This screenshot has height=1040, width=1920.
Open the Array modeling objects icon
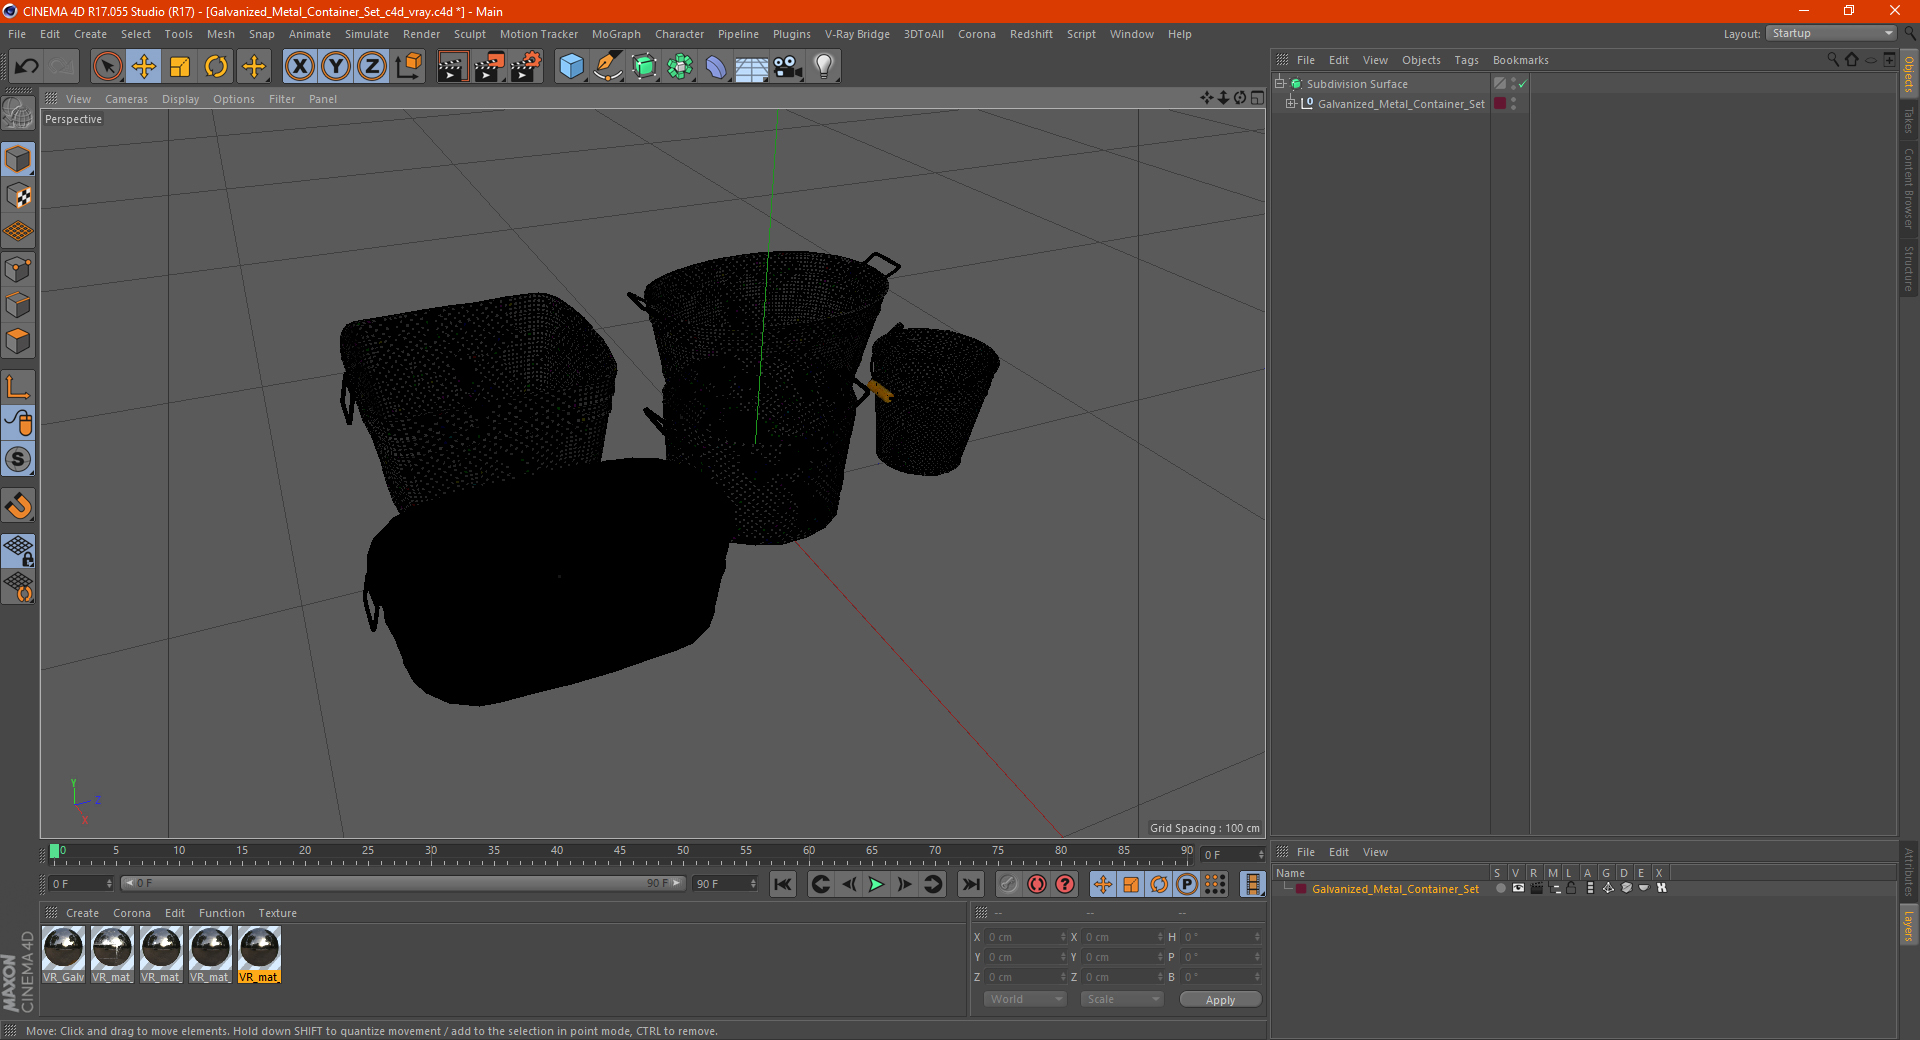pos(680,67)
